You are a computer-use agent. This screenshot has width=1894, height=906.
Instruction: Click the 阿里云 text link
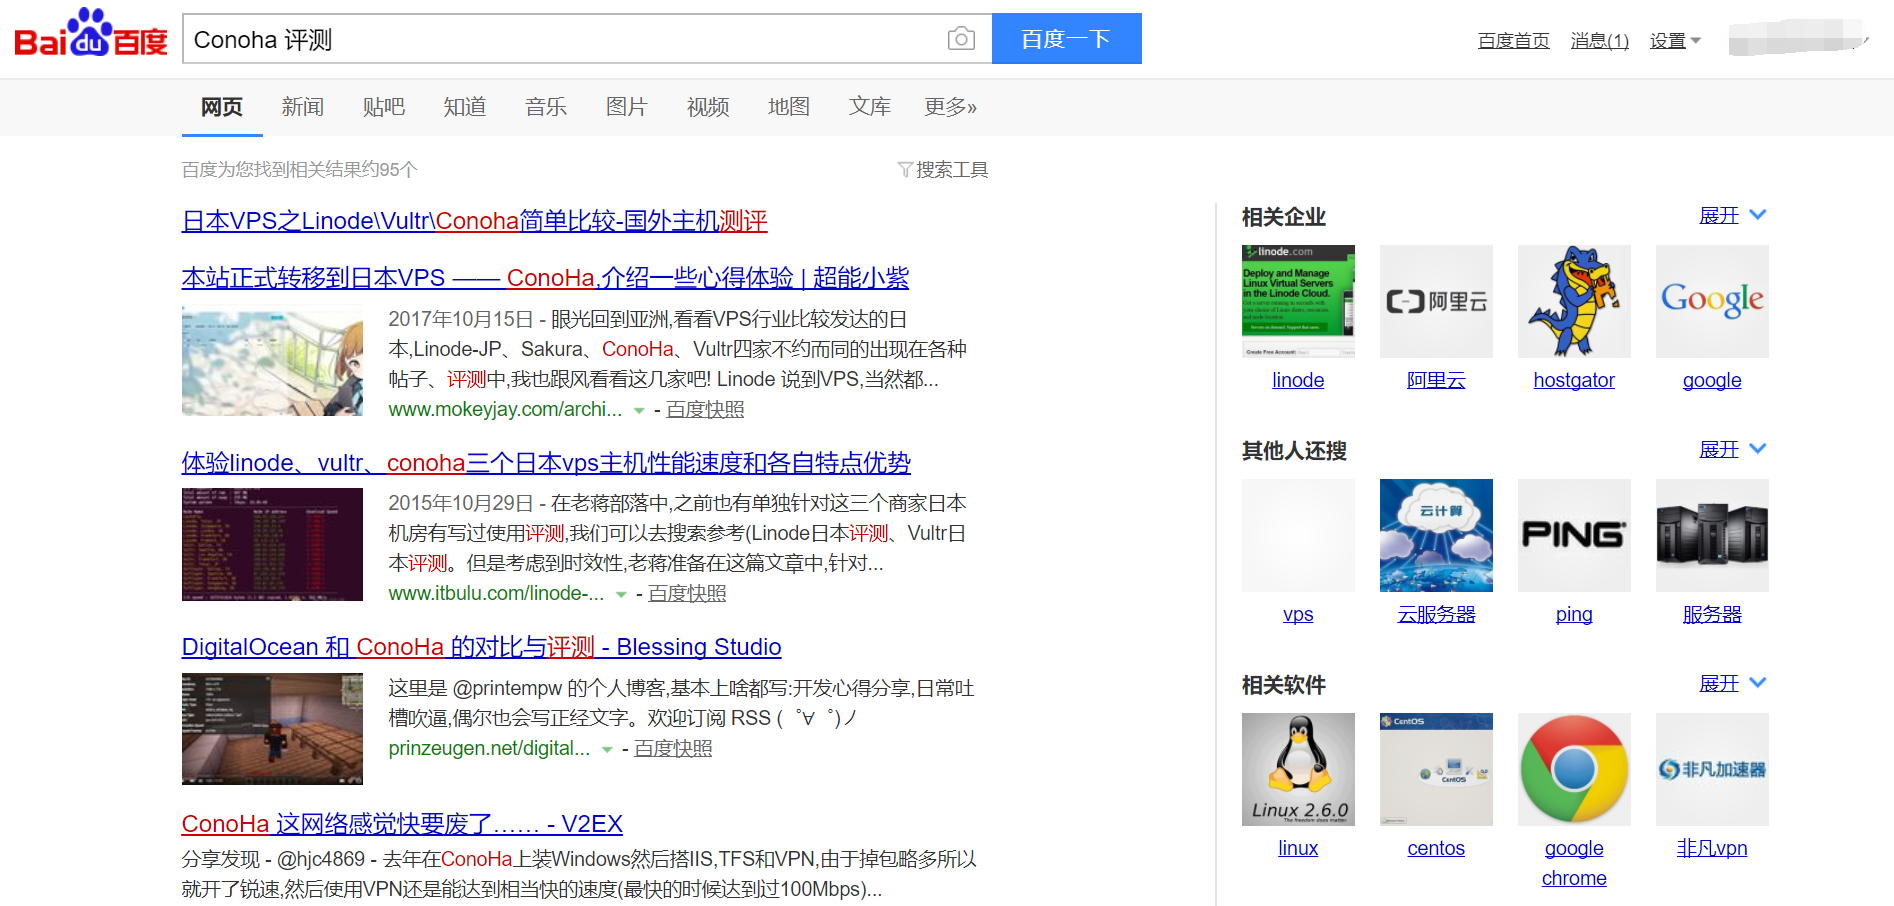[1436, 381]
